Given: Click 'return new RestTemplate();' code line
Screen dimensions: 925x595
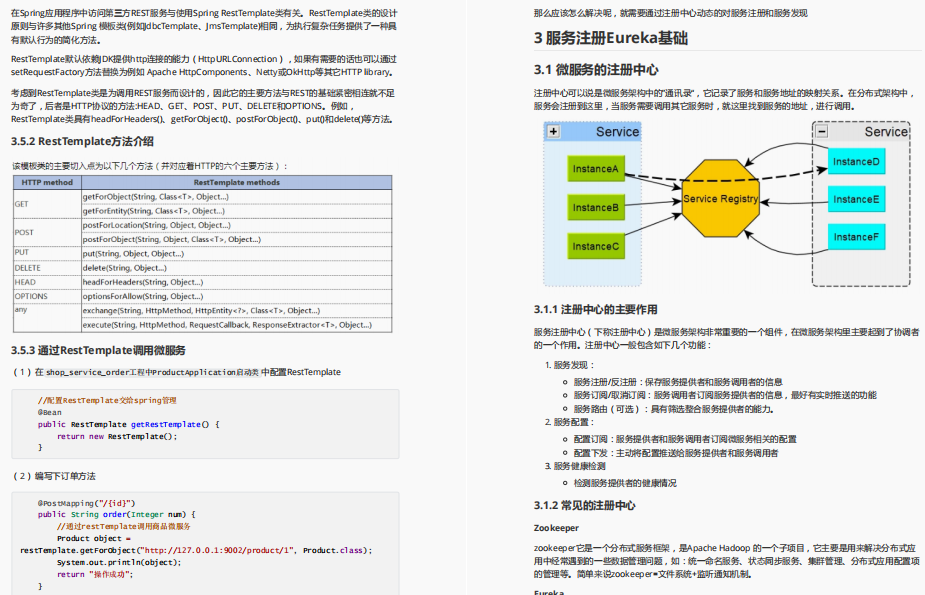Looking at the screenshot, I should (x=117, y=436).
